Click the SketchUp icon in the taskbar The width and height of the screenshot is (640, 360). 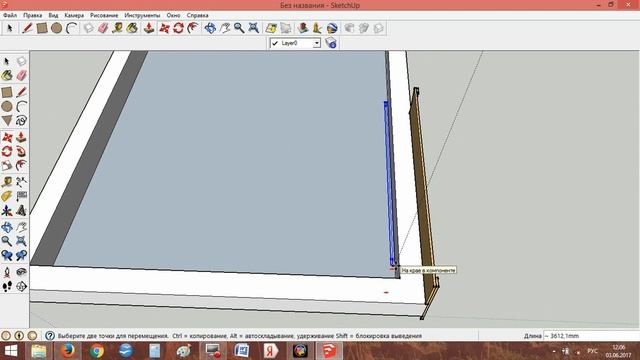pos(329,351)
